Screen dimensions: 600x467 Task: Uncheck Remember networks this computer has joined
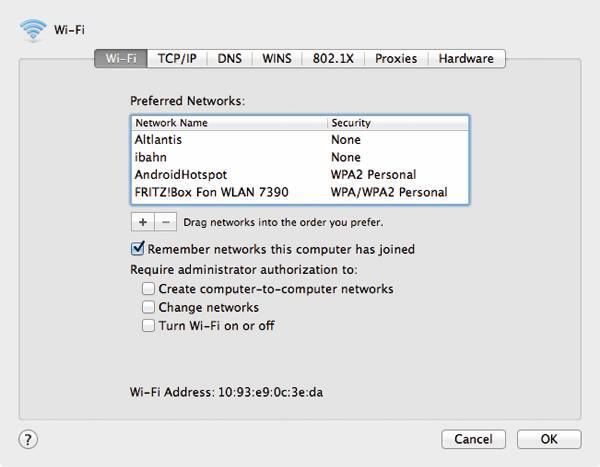138,249
